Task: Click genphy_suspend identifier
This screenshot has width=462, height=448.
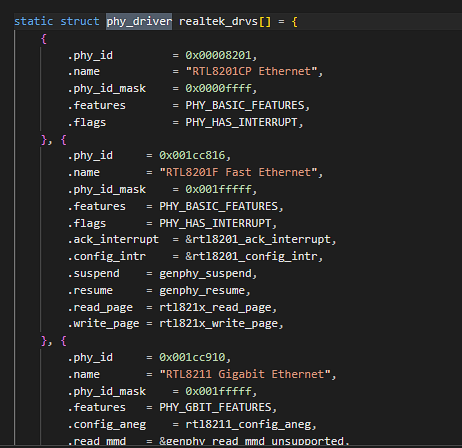Action: 205,274
